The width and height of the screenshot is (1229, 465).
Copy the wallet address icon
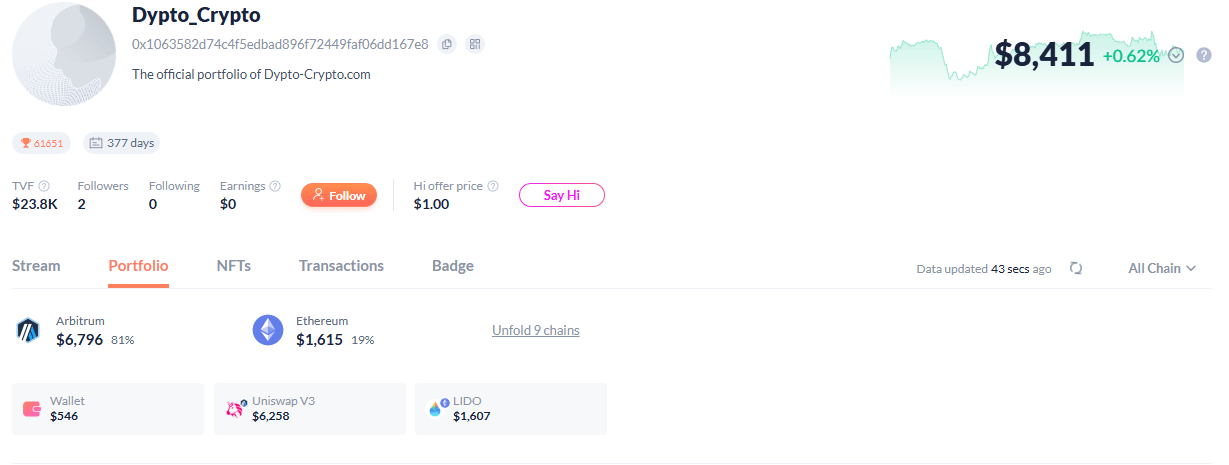(x=447, y=44)
